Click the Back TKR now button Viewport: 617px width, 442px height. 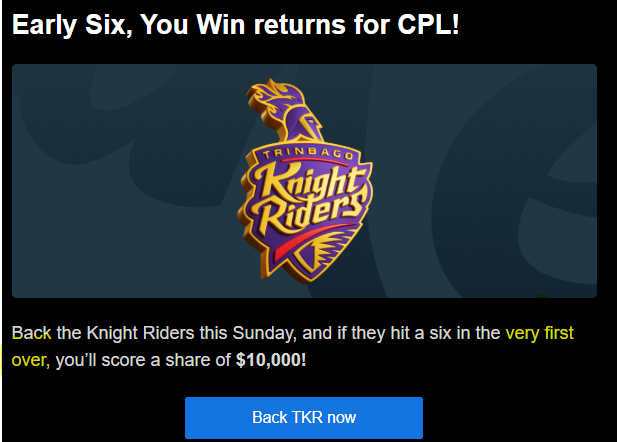304,417
